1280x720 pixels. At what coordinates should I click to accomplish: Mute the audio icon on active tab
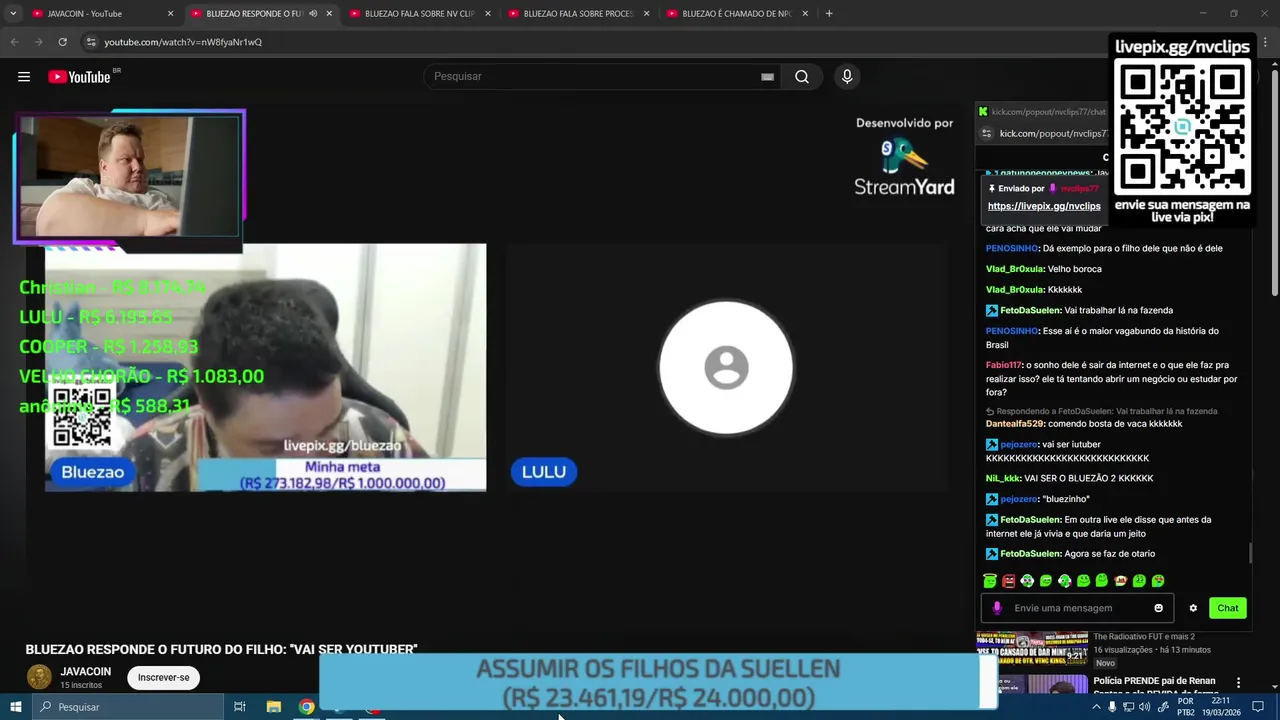point(313,14)
